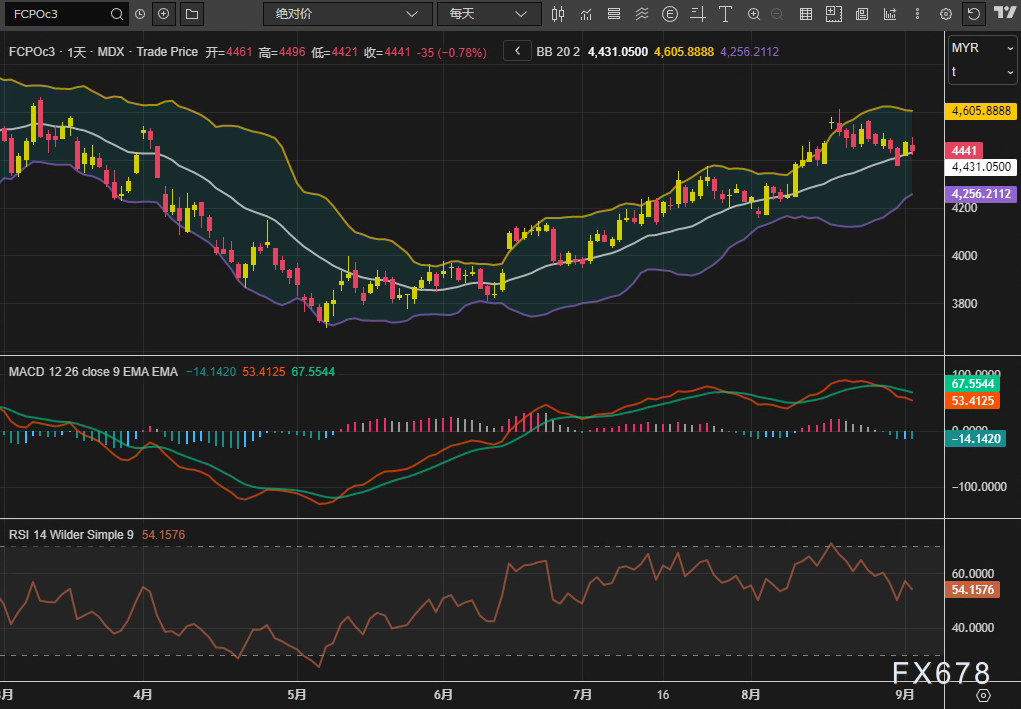Open the text annotation T tool
1021x709 pixels.
pyautogui.click(x=725, y=14)
